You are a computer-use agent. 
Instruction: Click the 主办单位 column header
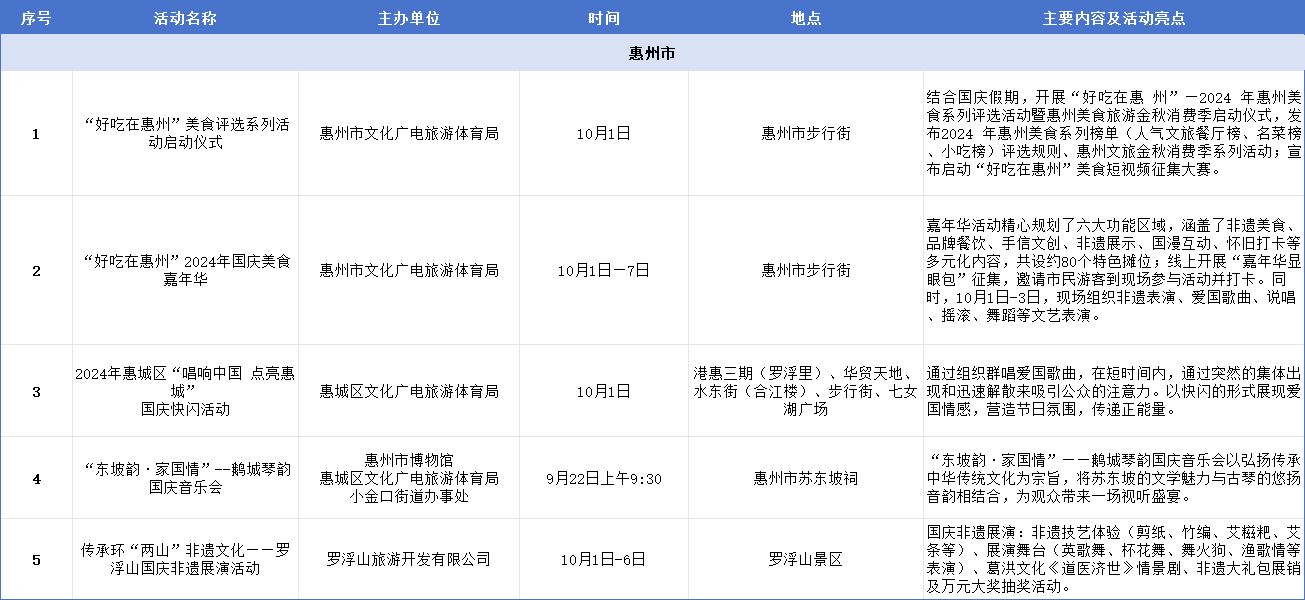[409, 19]
